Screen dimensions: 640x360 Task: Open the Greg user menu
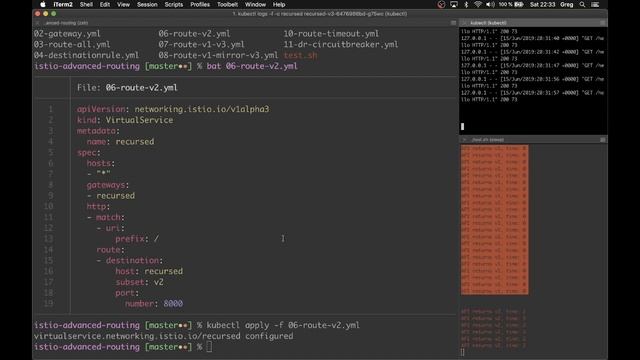click(567, 4)
